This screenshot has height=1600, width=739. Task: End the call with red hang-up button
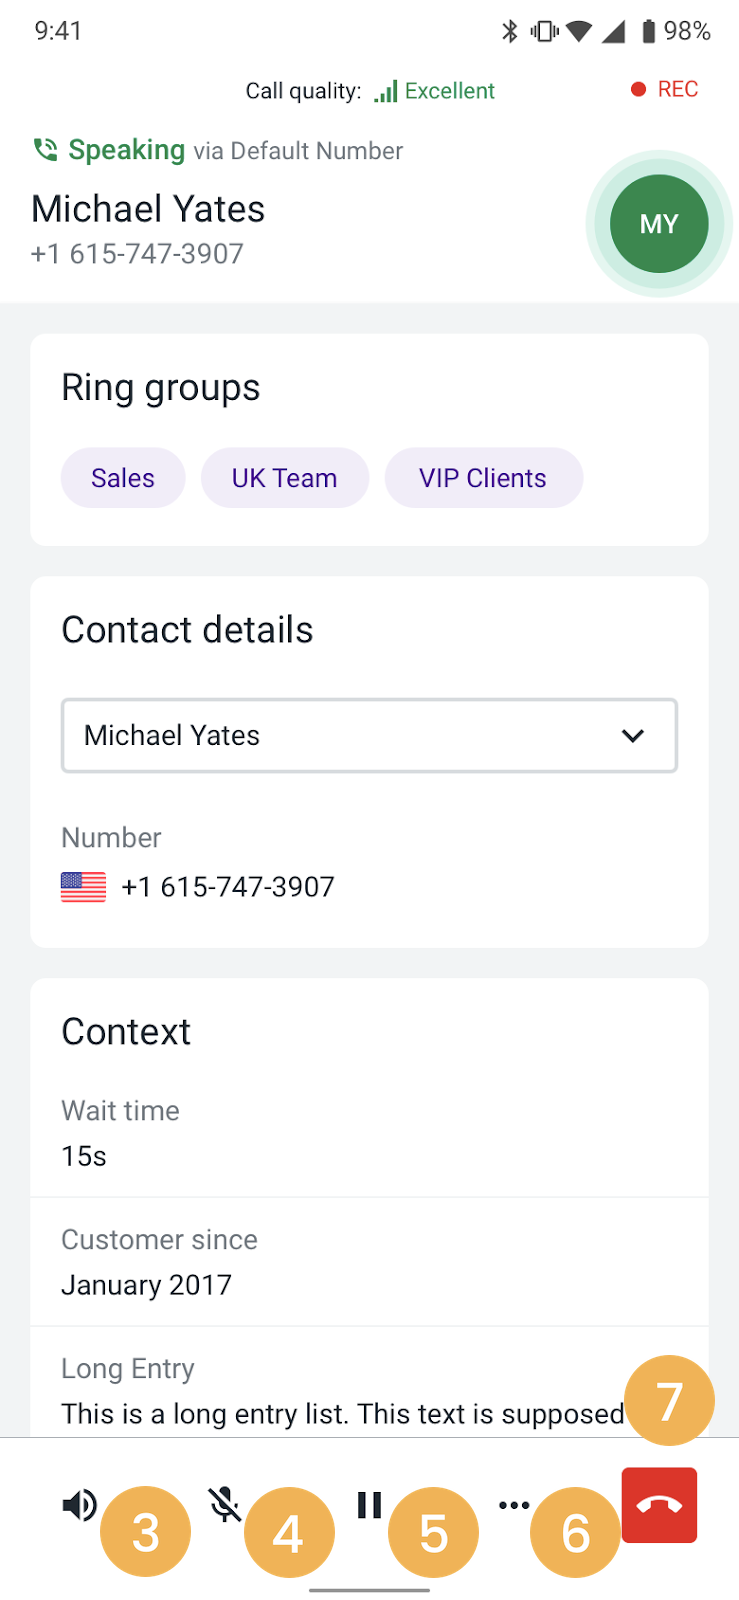click(x=659, y=1505)
